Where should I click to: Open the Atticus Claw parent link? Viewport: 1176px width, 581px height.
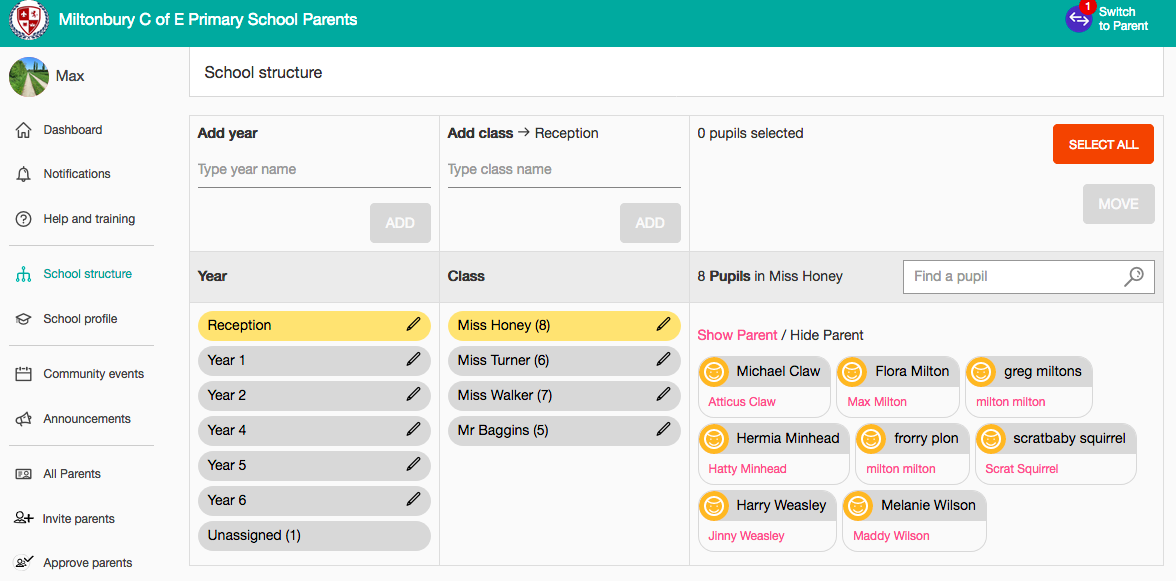[742, 402]
